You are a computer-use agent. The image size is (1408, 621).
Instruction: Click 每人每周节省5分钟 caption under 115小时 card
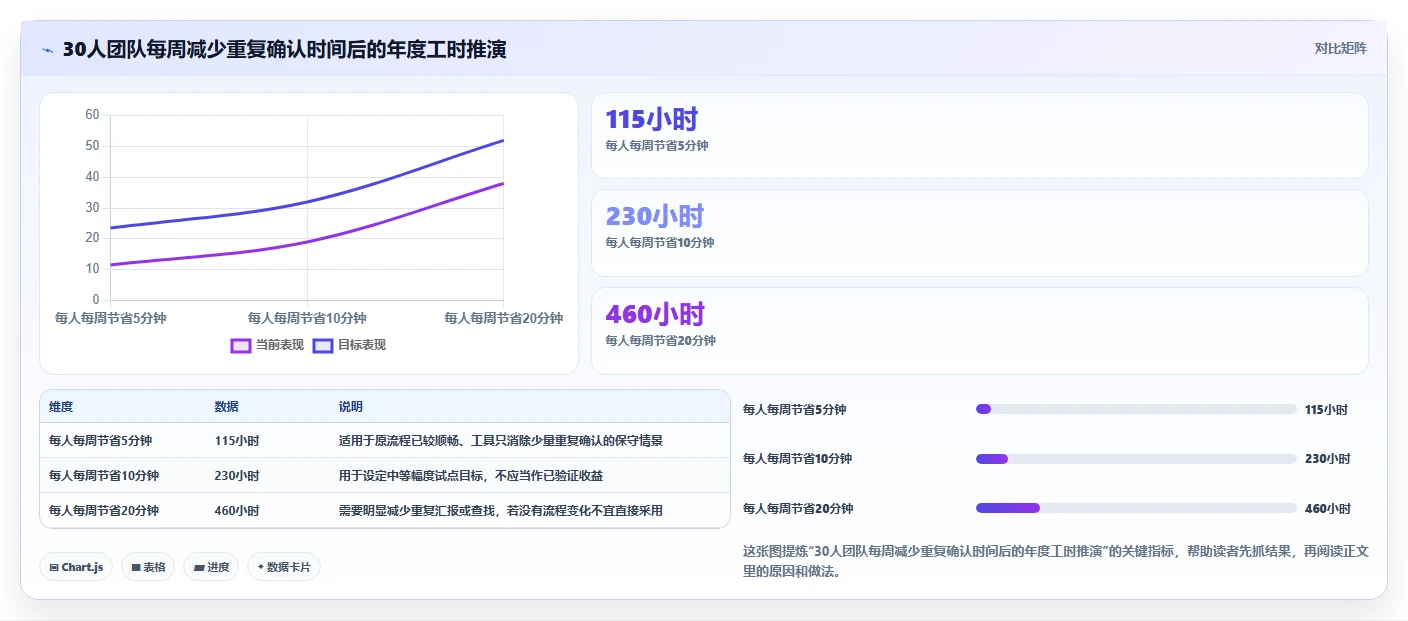(656, 146)
